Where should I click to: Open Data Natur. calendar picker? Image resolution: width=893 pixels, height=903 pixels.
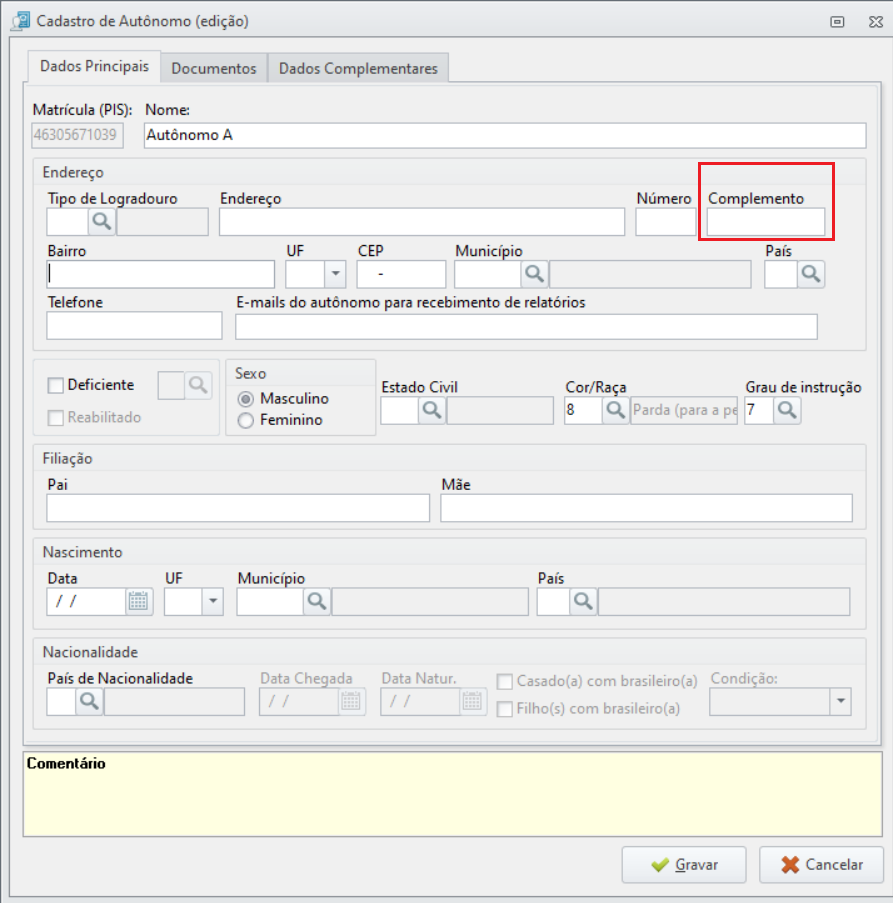click(x=473, y=701)
